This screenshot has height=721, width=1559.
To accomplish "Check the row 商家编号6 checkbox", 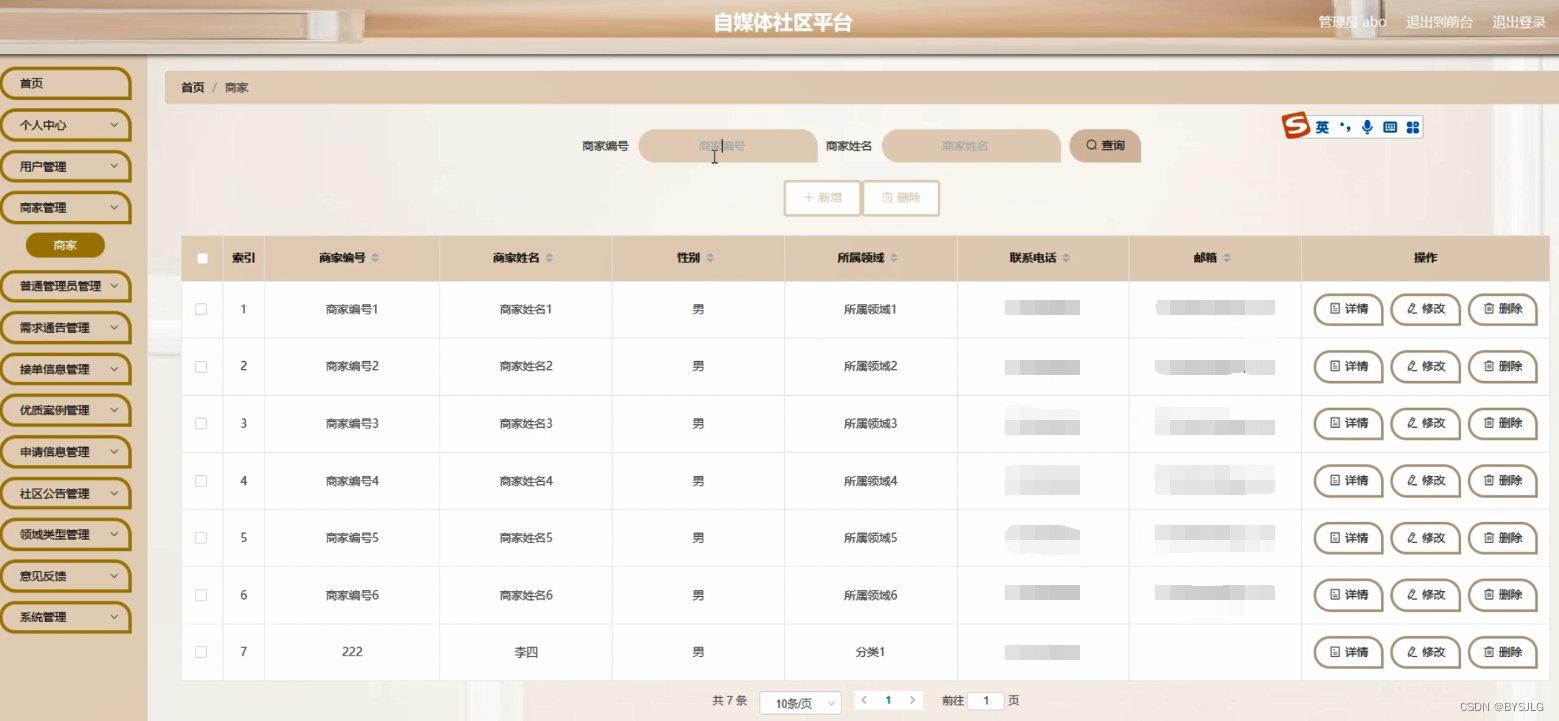I will coord(201,595).
